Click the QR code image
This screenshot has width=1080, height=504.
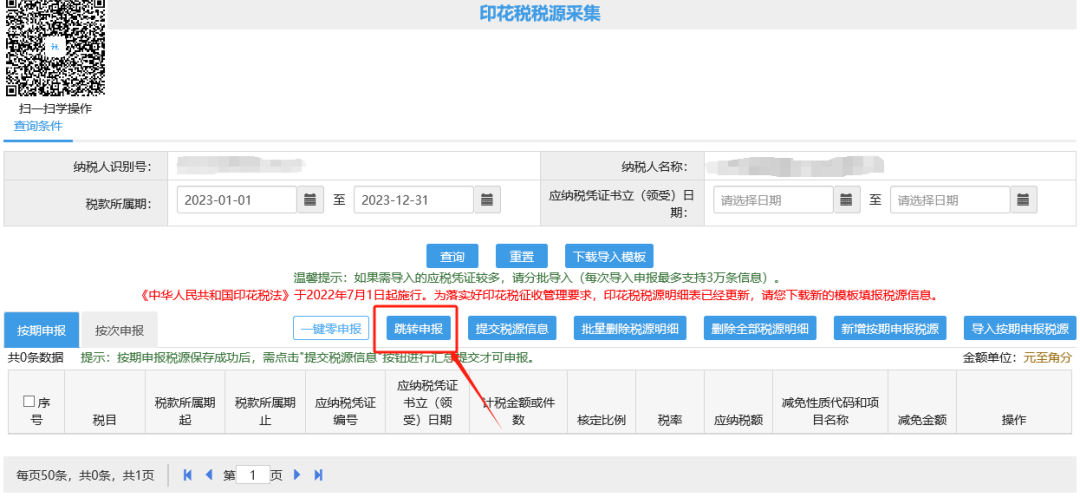tap(53, 50)
